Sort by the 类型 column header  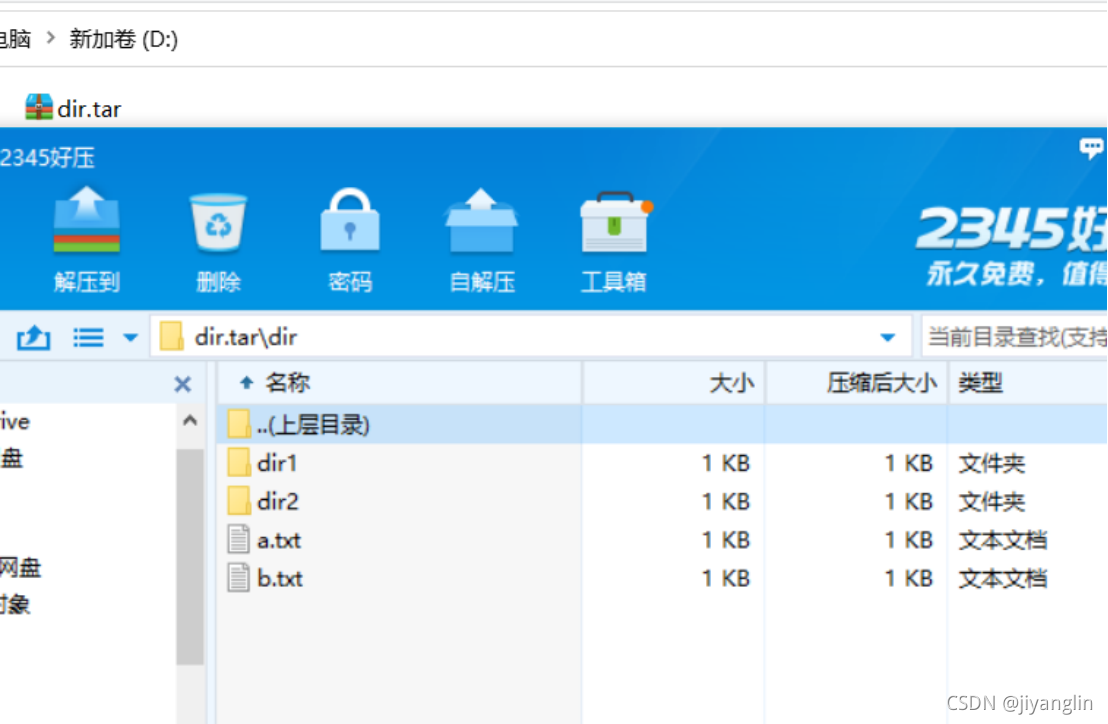1028,383
